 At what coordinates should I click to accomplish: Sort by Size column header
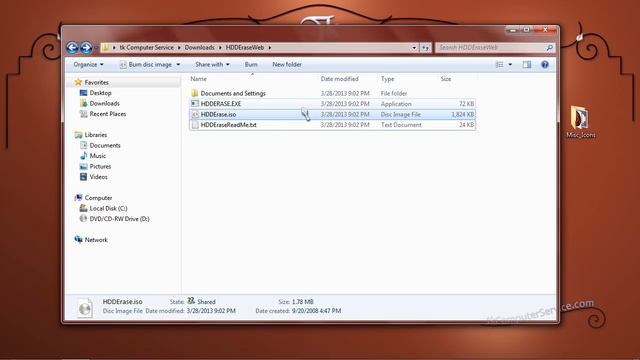point(446,79)
